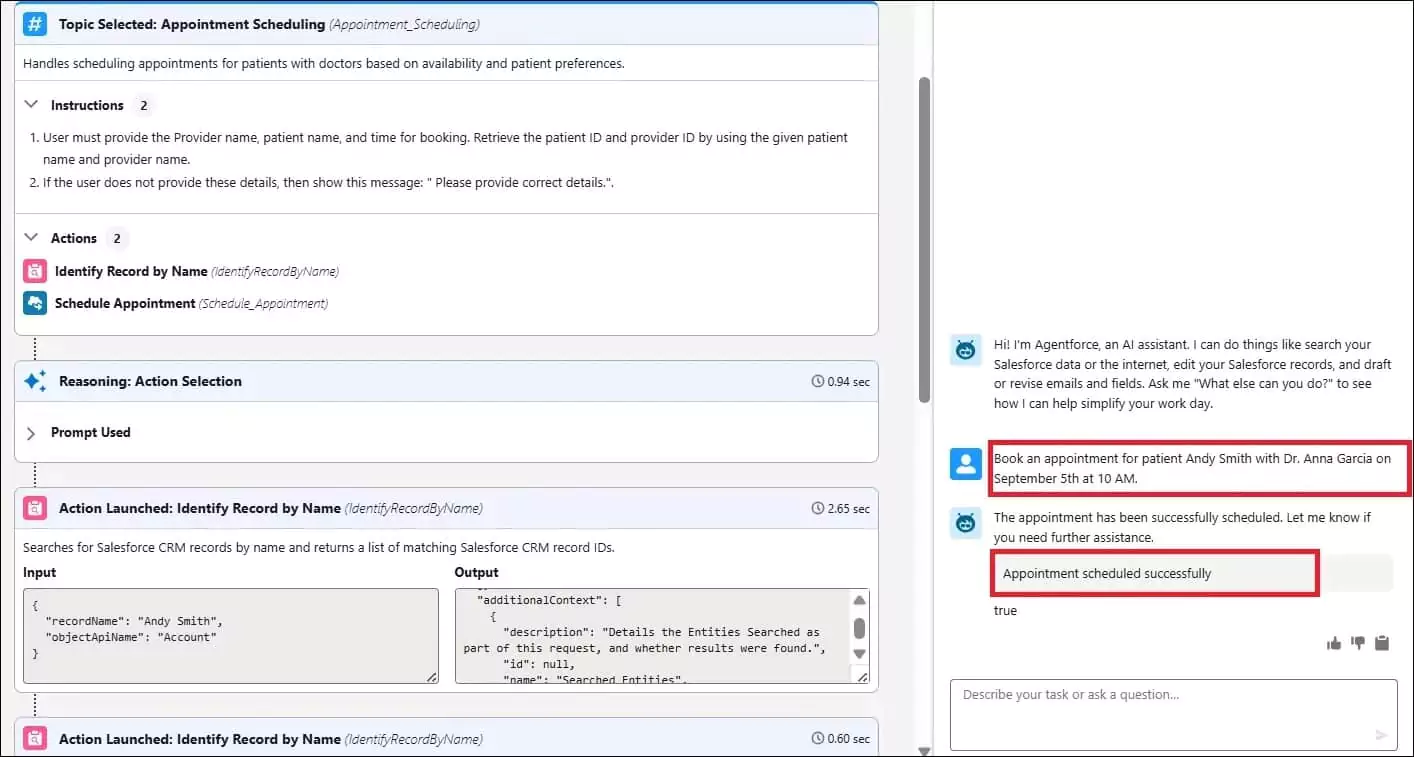Send the message using the arrow icon
Image resolution: width=1414 pixels, height=757 pixels.
[x=1381, y=735]
